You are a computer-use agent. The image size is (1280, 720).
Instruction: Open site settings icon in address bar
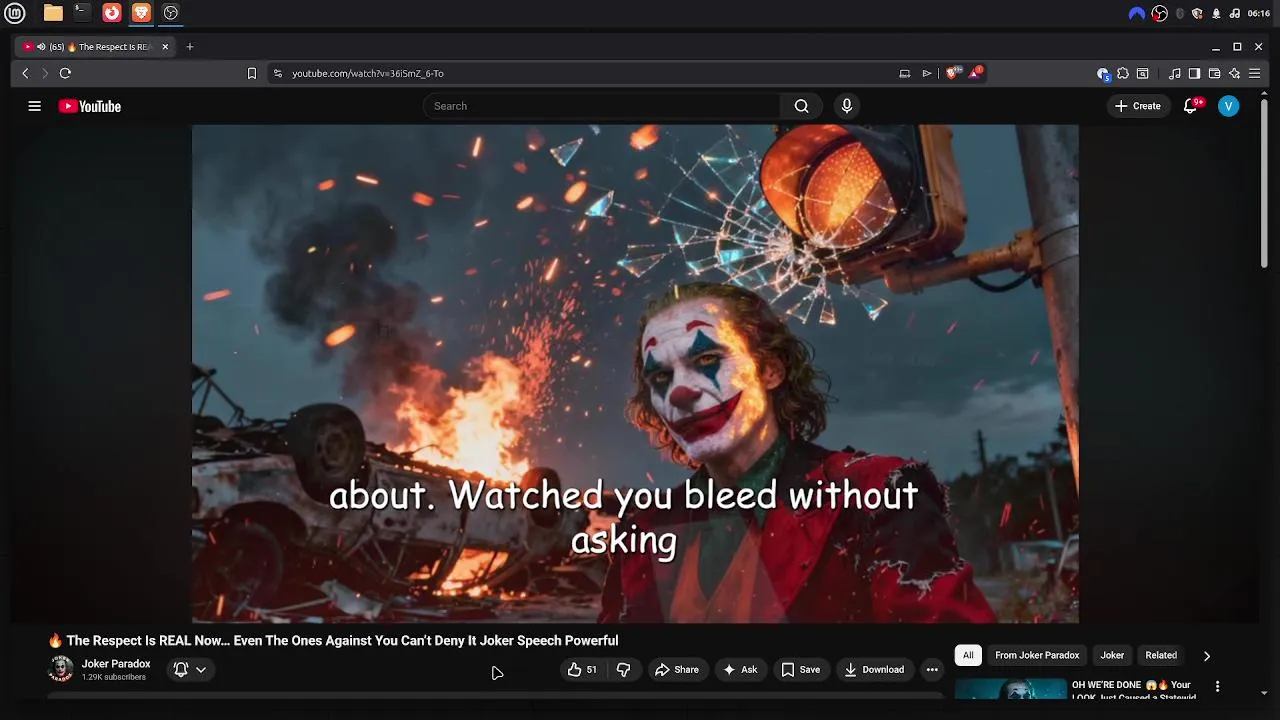(x=278, y=73)
